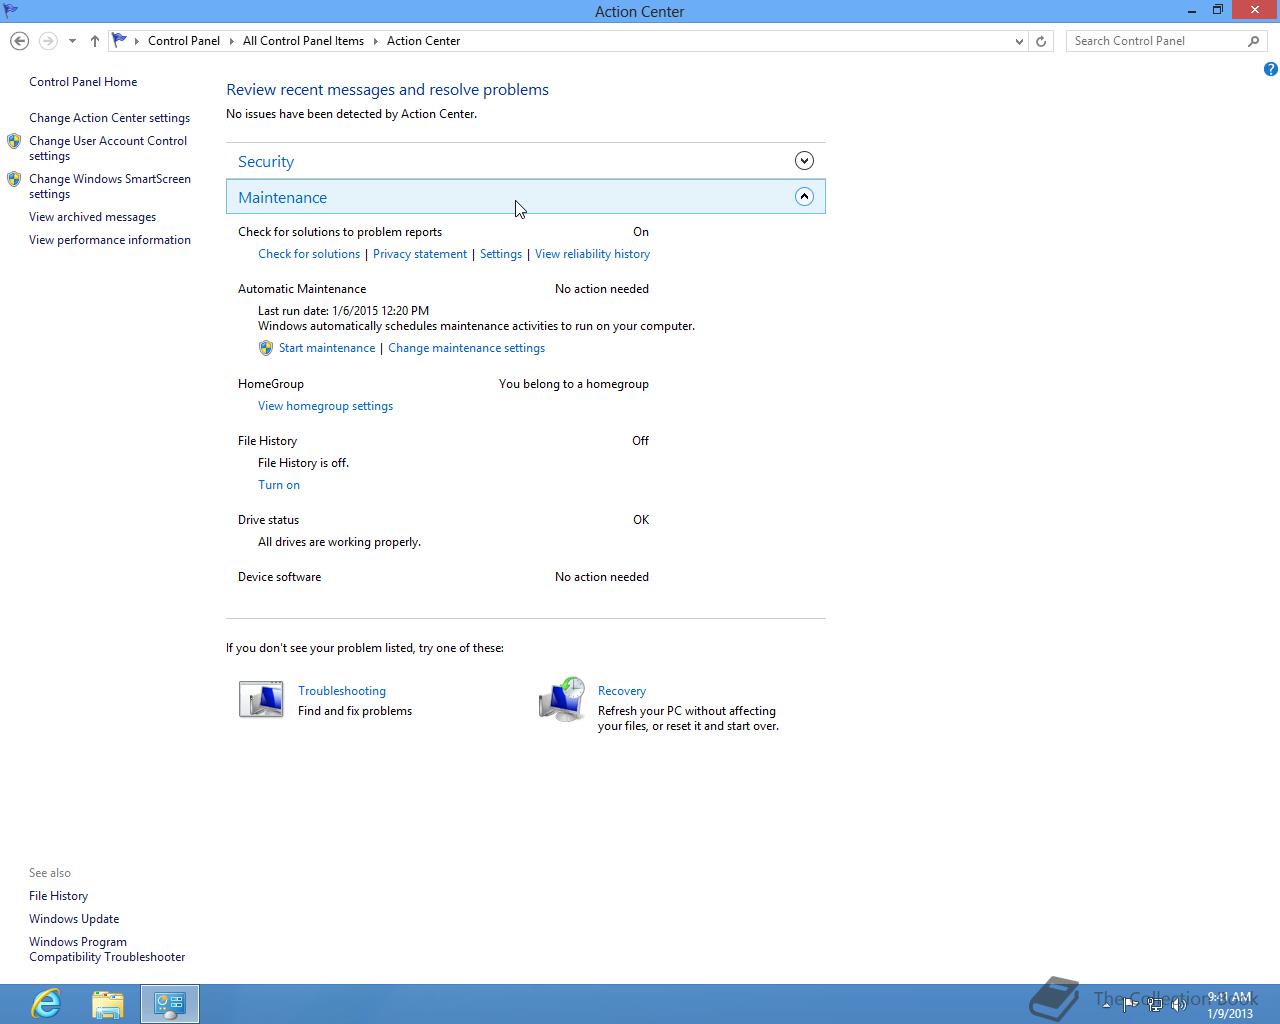Image resolution: width=1280 pixels, height=1024 pixels.
Task: Click the 'Device software' label
Action: tap(279, 577)
